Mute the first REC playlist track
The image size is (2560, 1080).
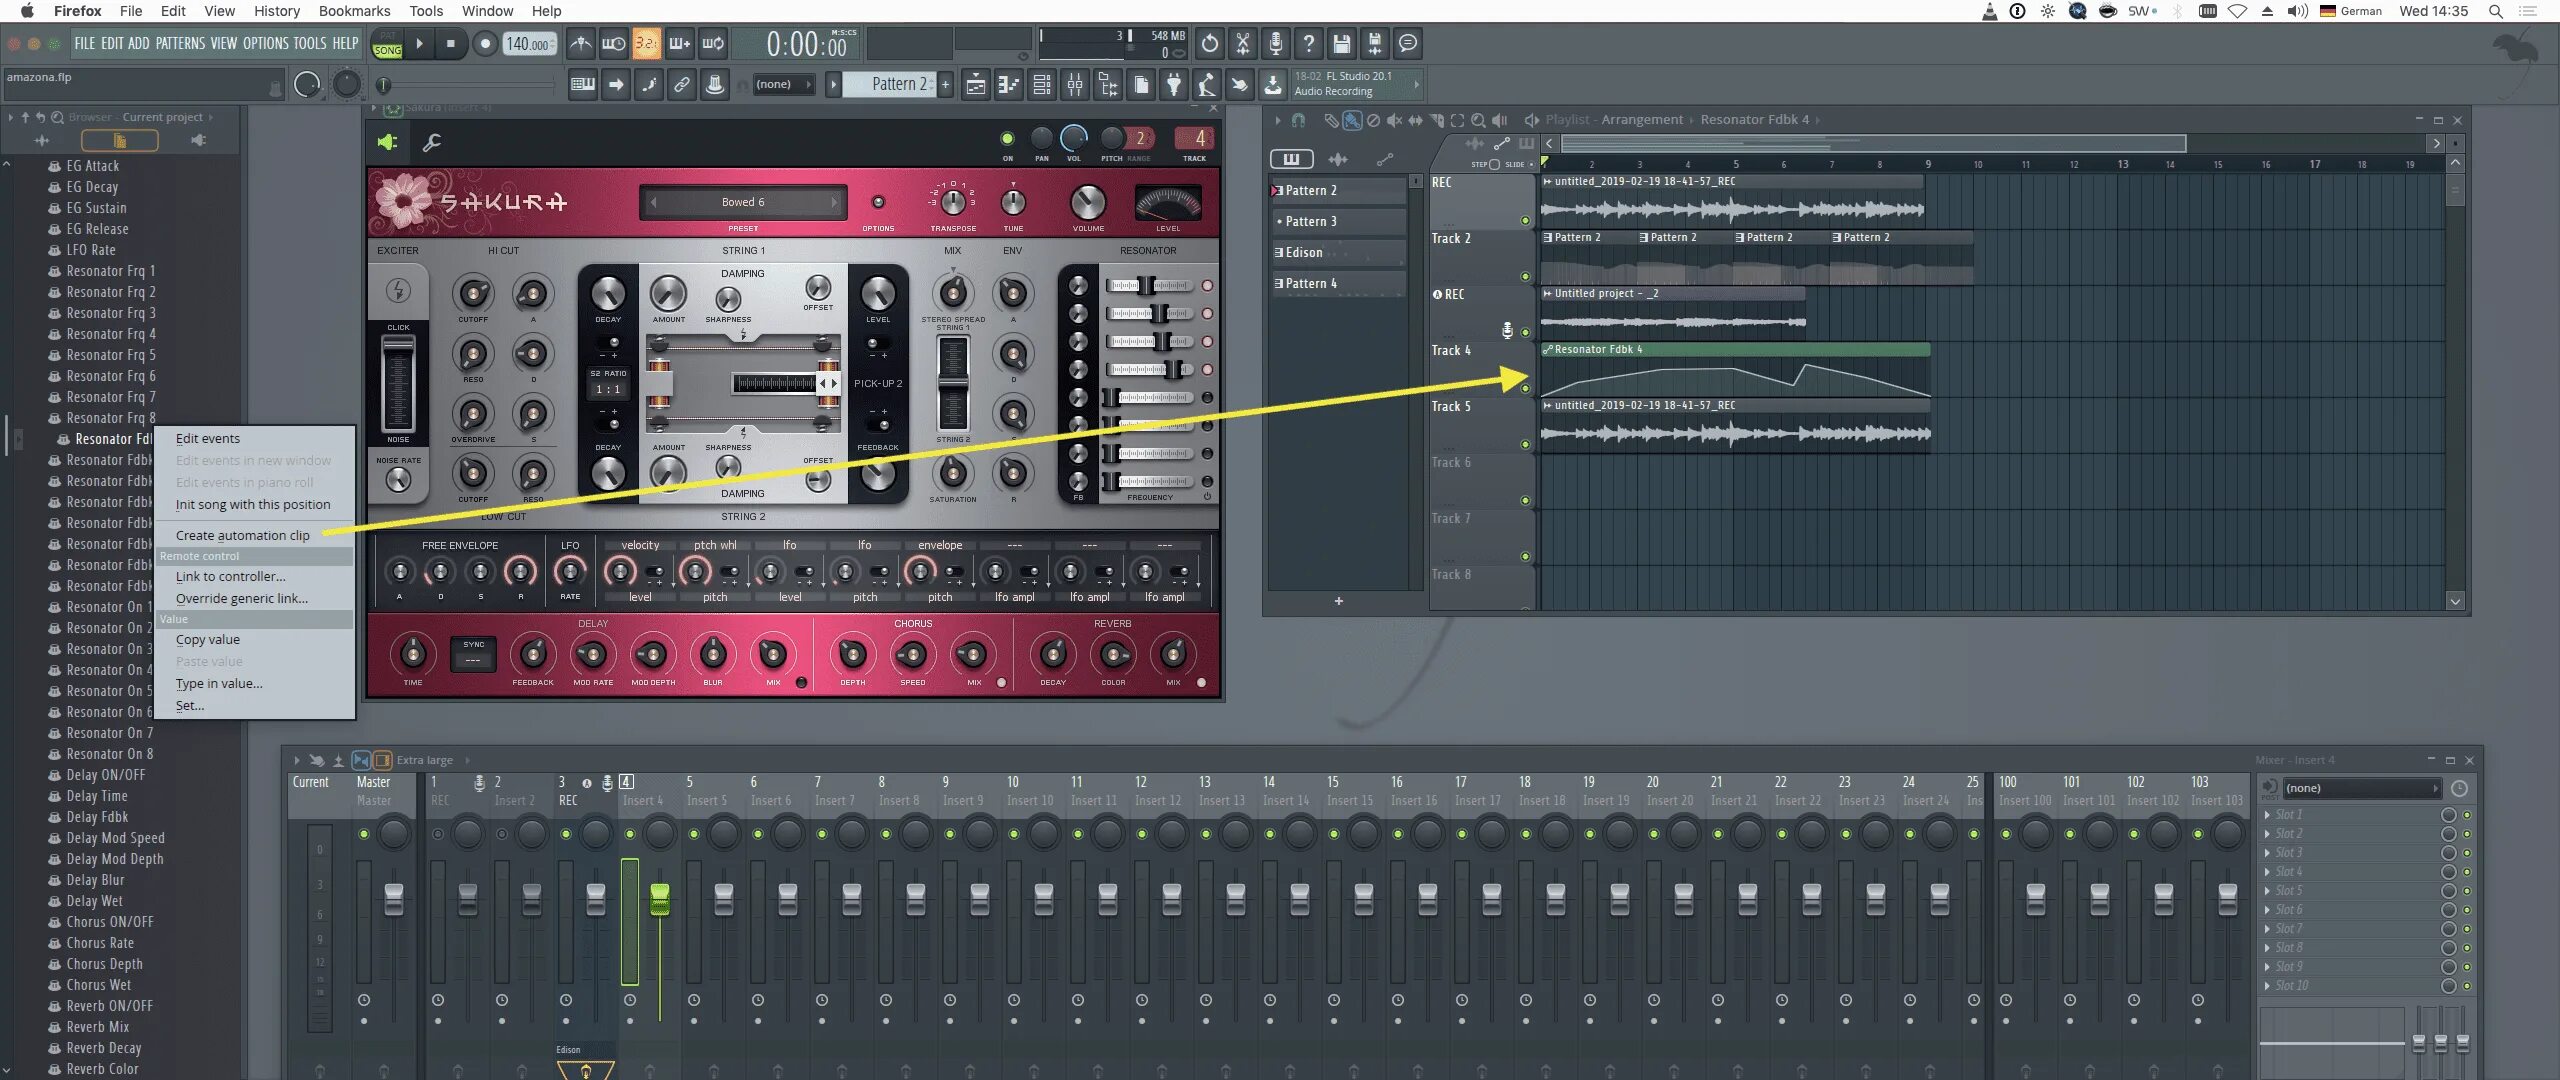tap(1525, 220)
